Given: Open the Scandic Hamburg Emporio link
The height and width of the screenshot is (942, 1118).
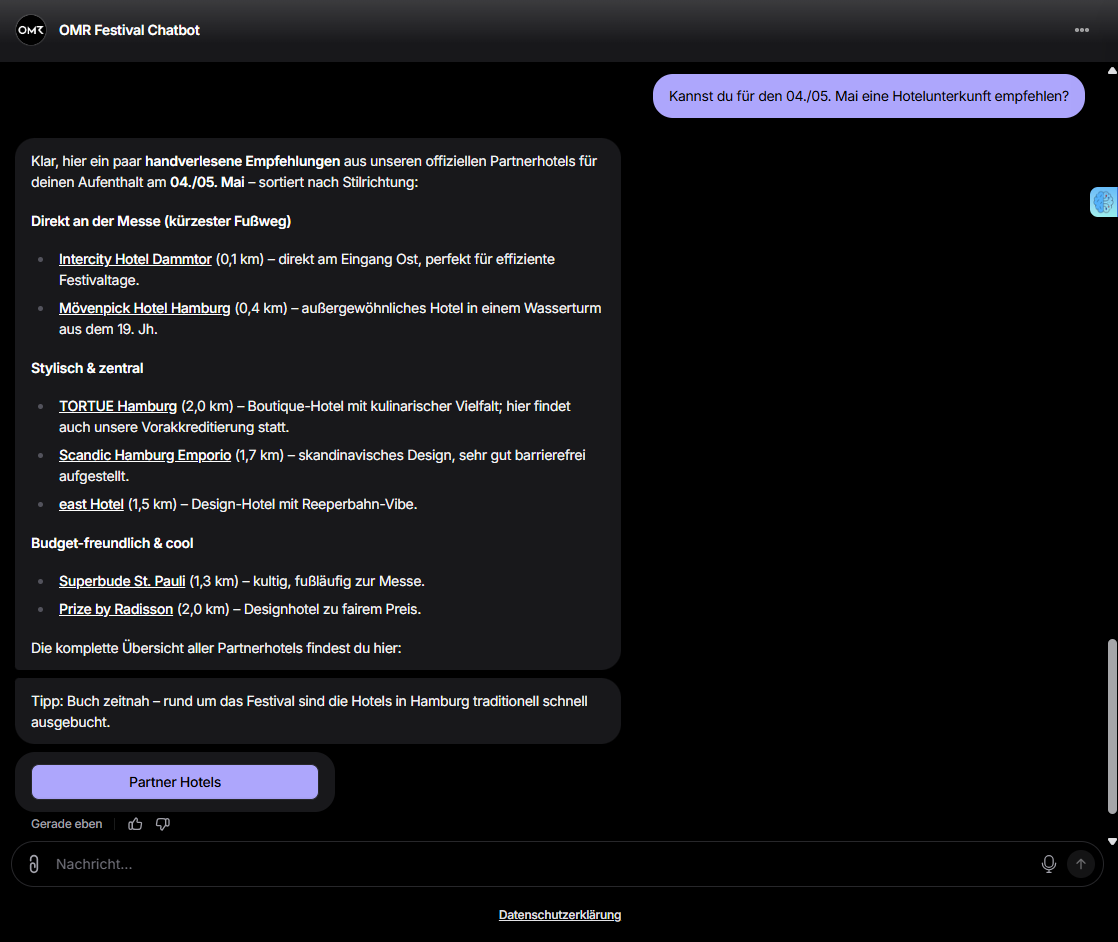Looking at the screenshot, I should (x=145, y=455).
